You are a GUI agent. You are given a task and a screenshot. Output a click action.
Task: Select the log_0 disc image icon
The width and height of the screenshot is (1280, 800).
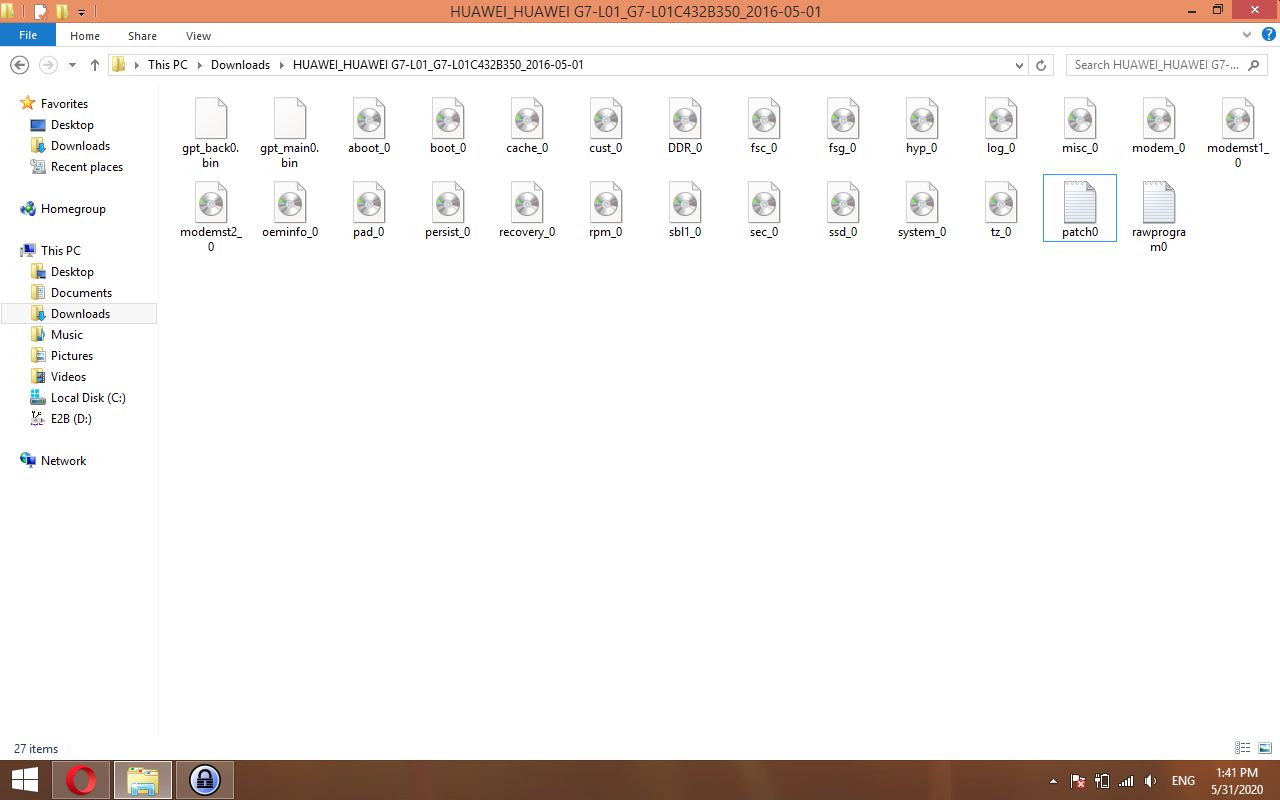tap(1001, 118)
